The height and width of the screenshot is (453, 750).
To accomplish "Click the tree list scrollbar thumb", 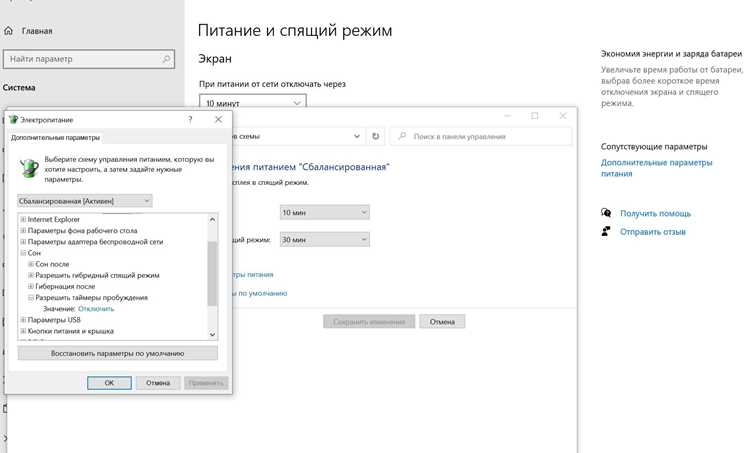I will [212, 274].
